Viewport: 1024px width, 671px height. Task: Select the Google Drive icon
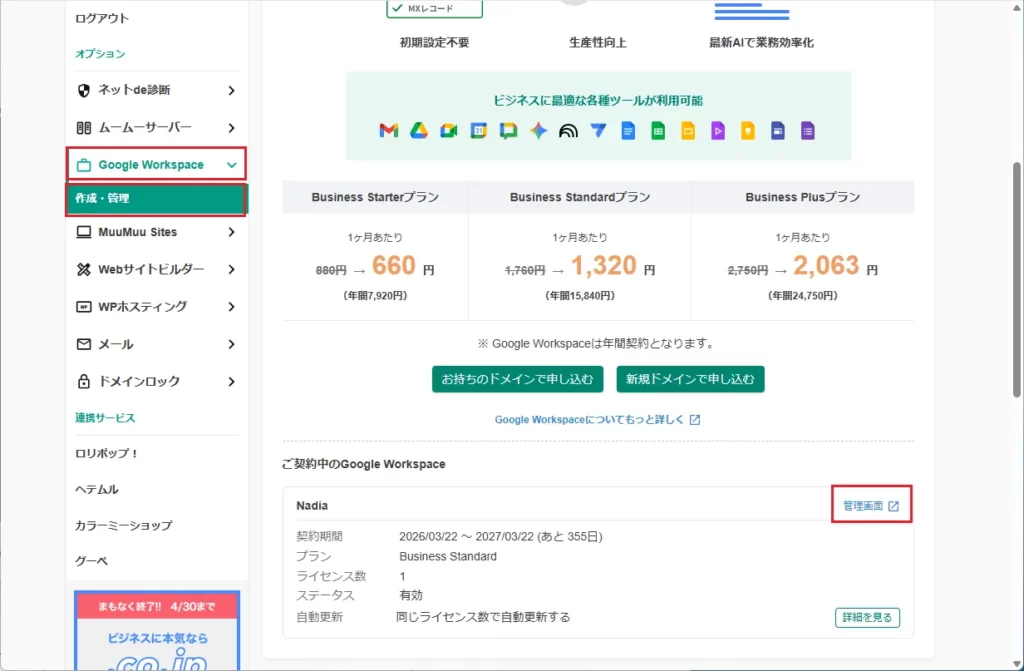tap(421, 129)
